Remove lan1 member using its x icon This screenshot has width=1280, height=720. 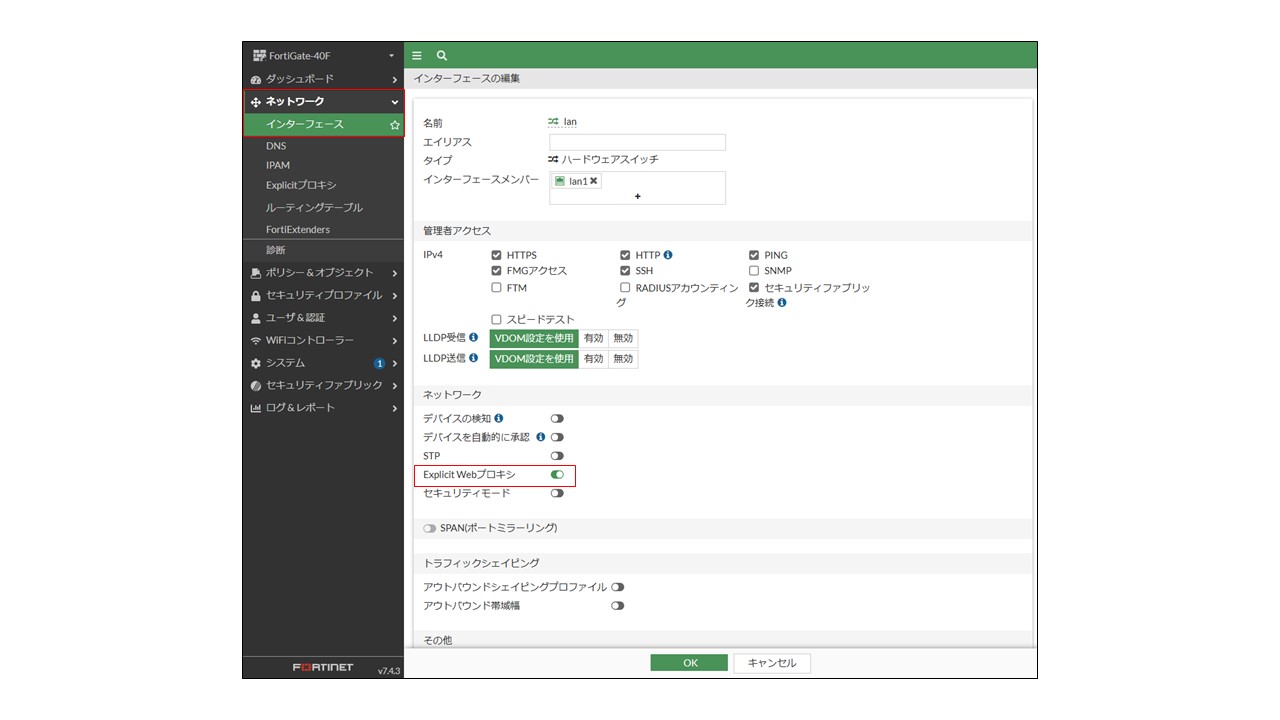pyautogui.click(x=594, y=181)
